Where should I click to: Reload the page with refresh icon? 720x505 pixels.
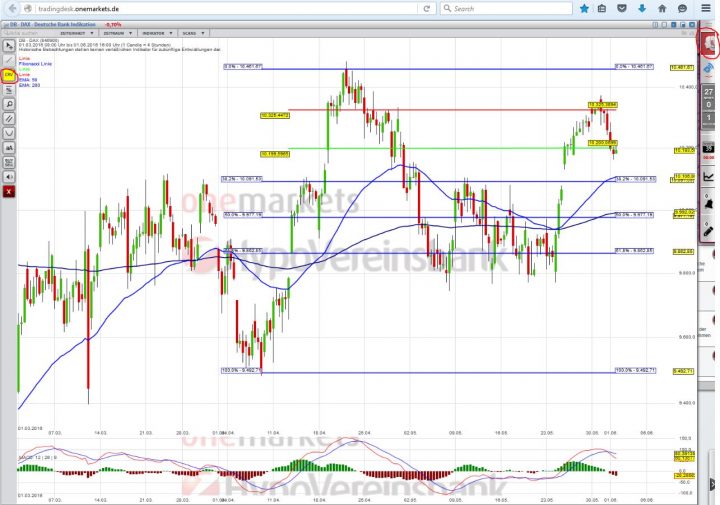[427, 8]
